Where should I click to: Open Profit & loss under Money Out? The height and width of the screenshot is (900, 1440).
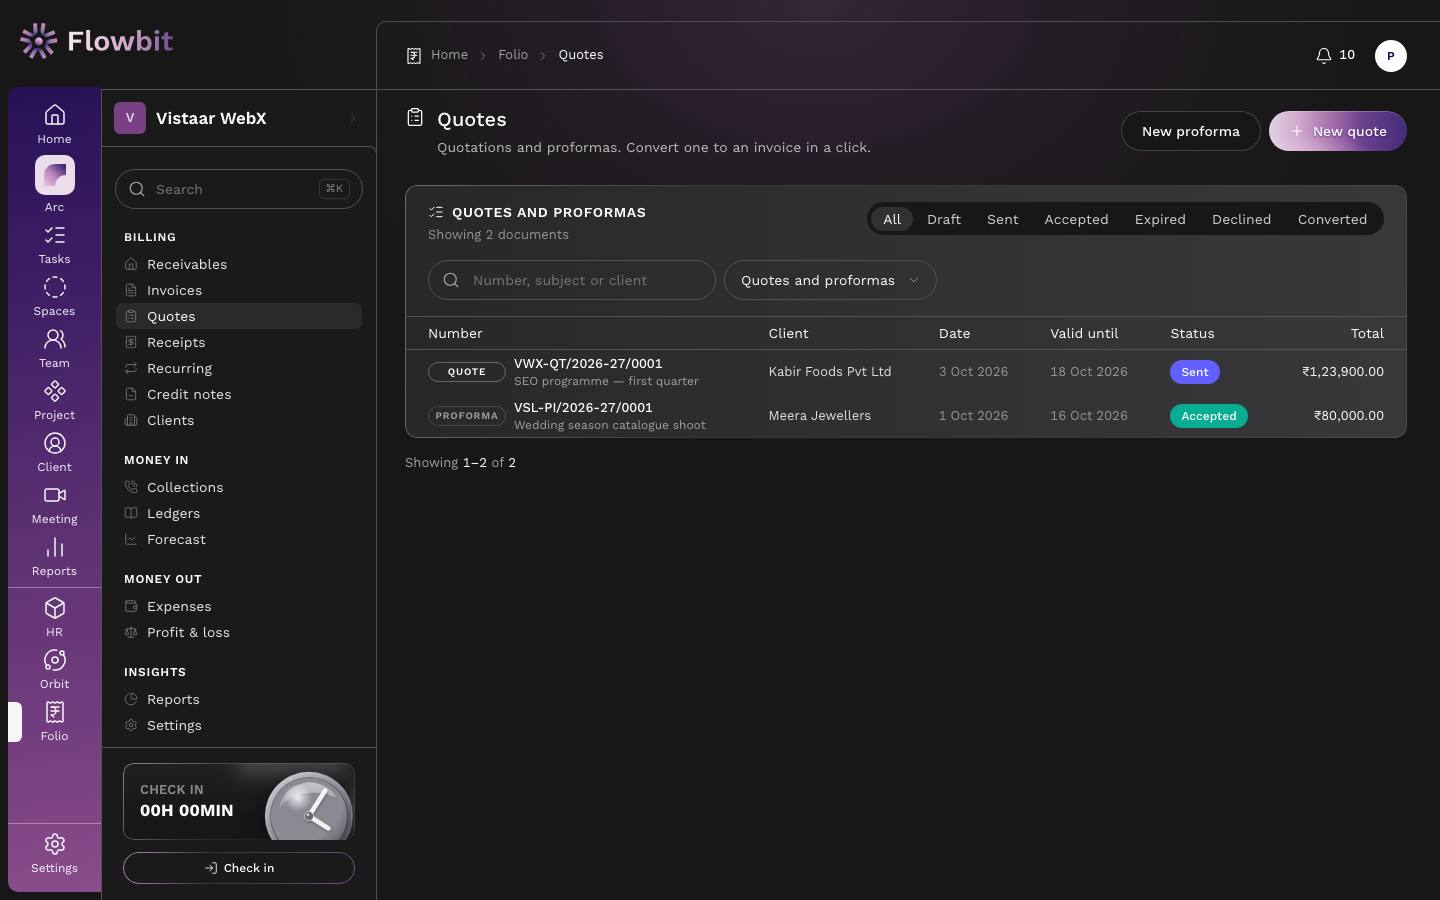[239, 632]
